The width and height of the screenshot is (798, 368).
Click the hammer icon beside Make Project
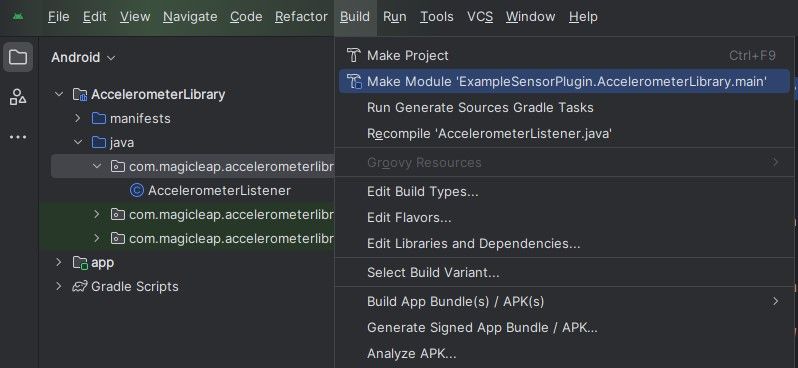[353, 55]
